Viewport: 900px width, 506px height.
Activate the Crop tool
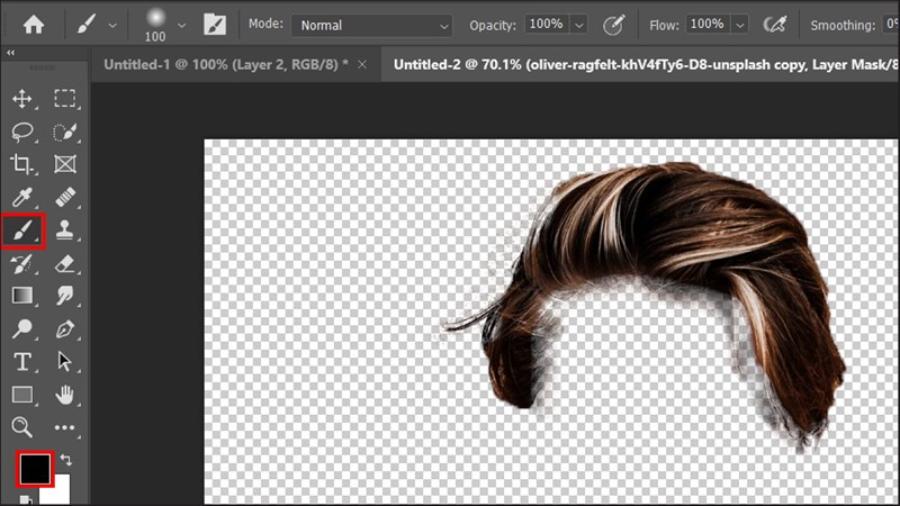(22, 164)
